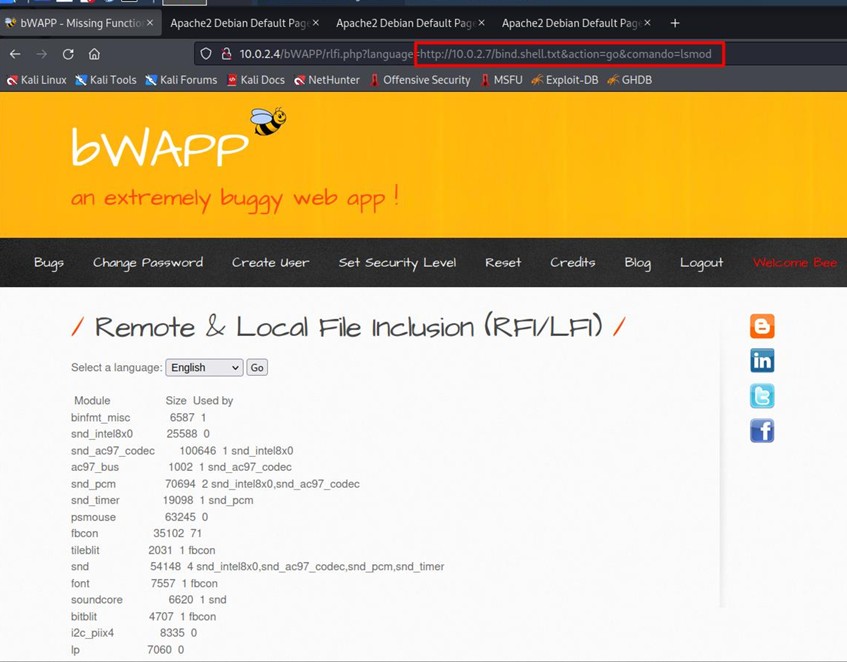Click the insecure connection padlock icon
Screen dimensions: 847x662
point(226,54)
